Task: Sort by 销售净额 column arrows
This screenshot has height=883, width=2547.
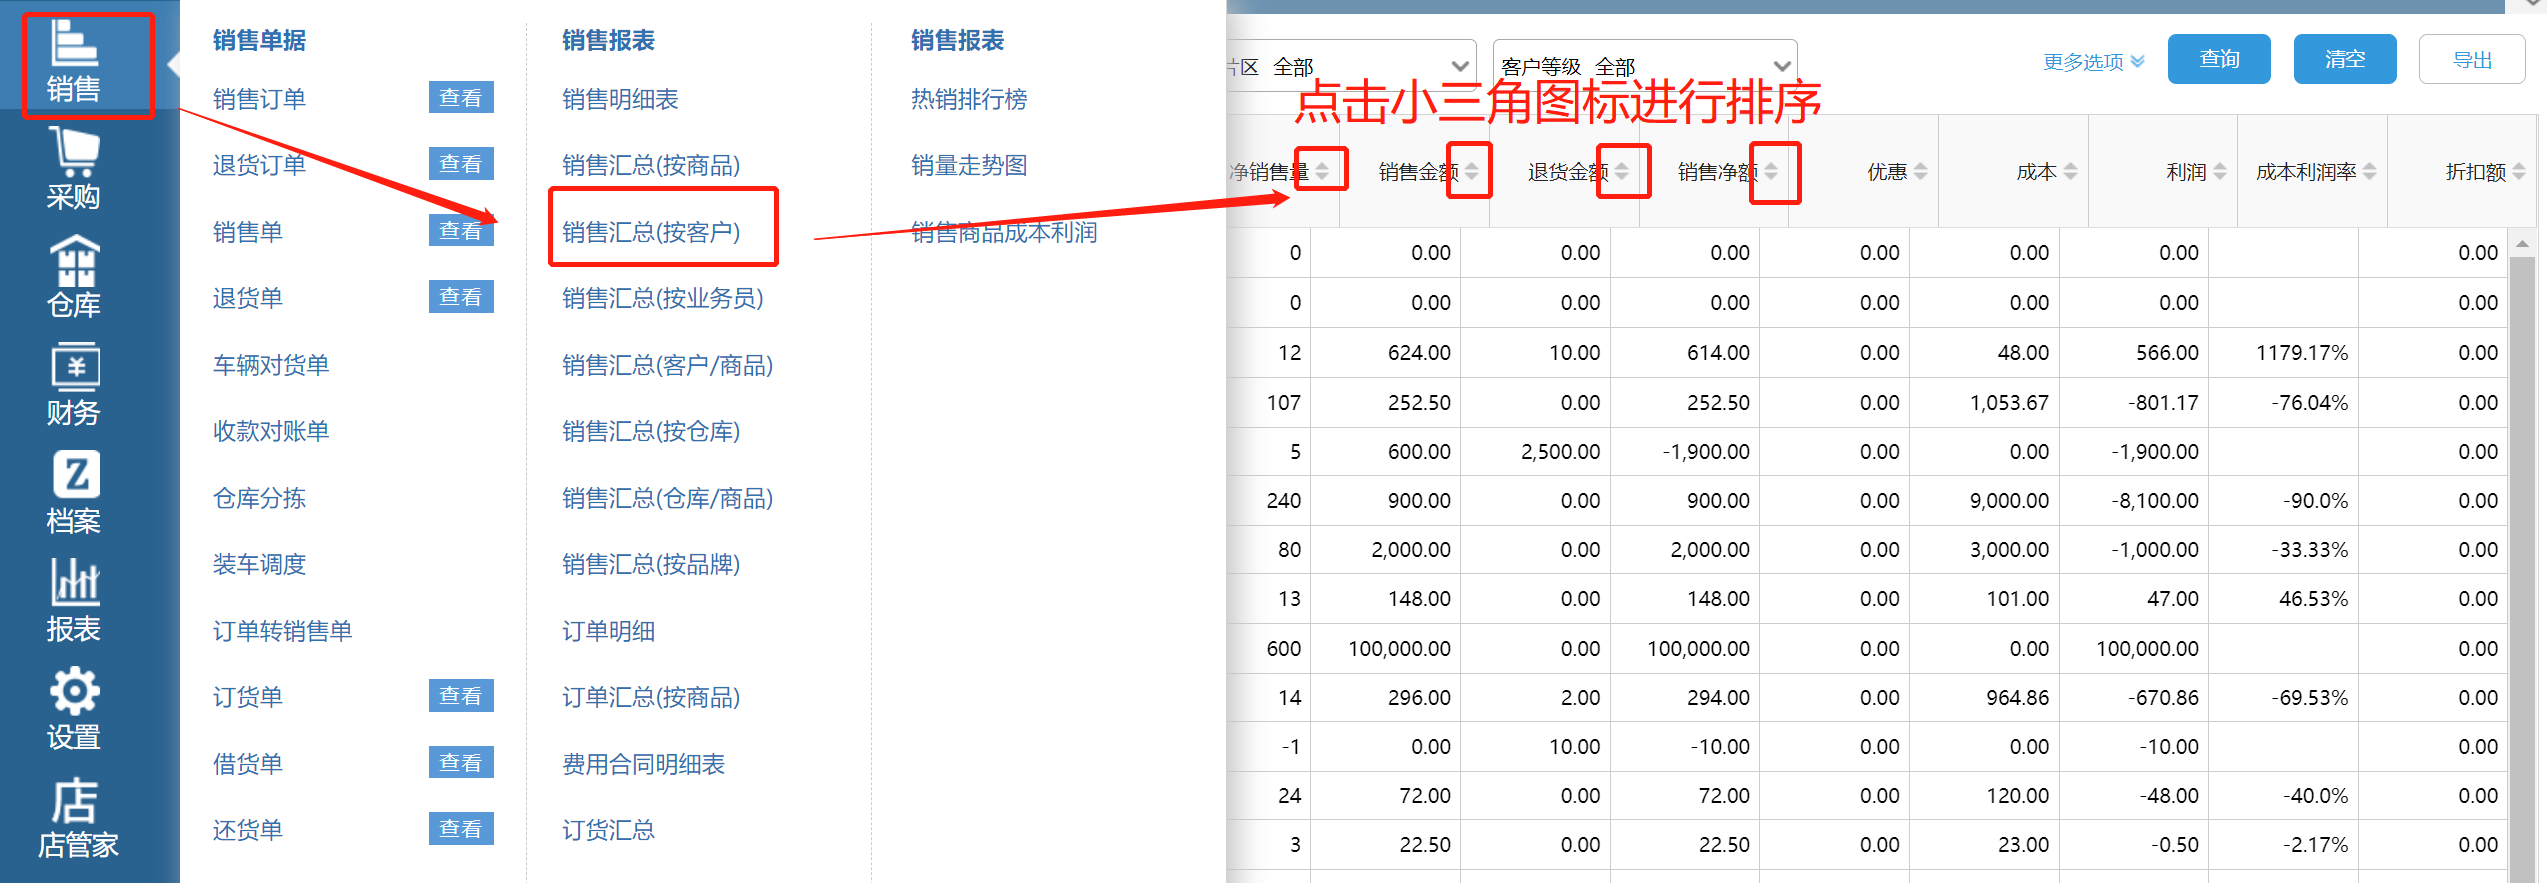Action: pyautogui.click(x=1771, y=172)
